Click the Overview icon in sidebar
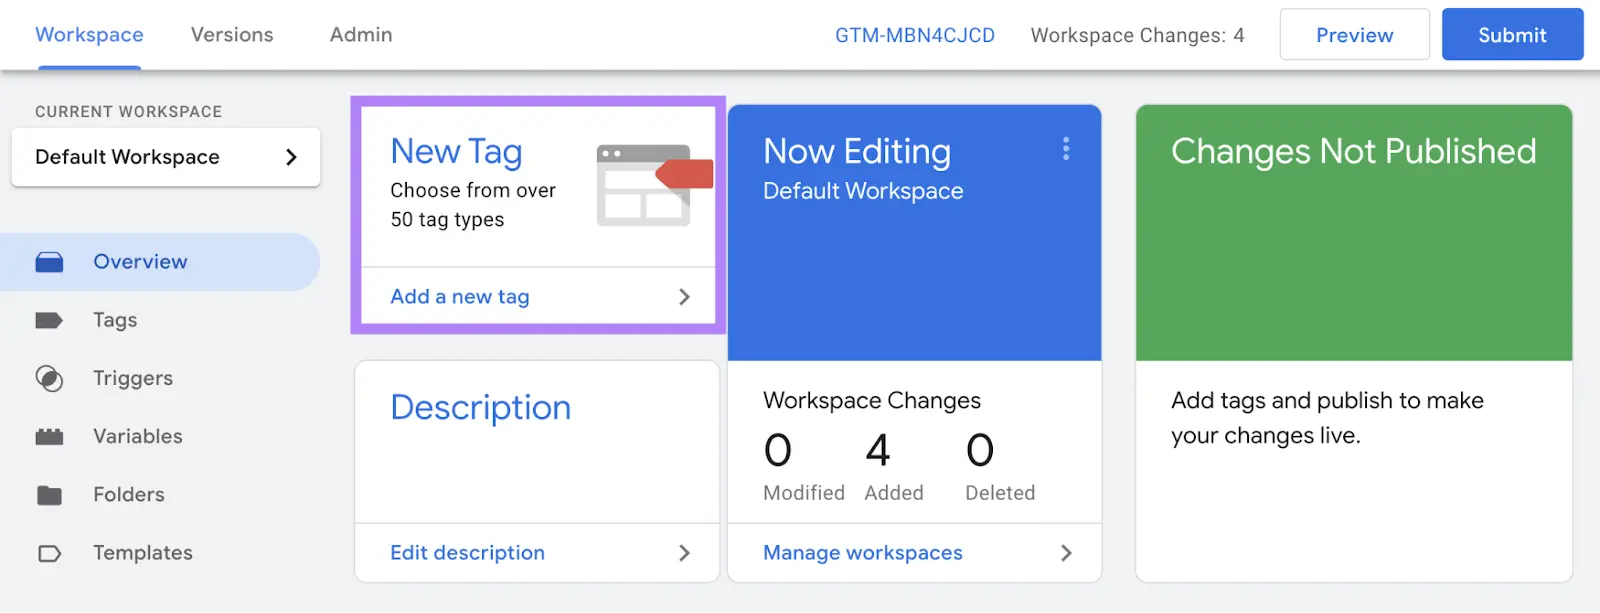The width and height of the screenshot is (1600, 613). (49, 262)
